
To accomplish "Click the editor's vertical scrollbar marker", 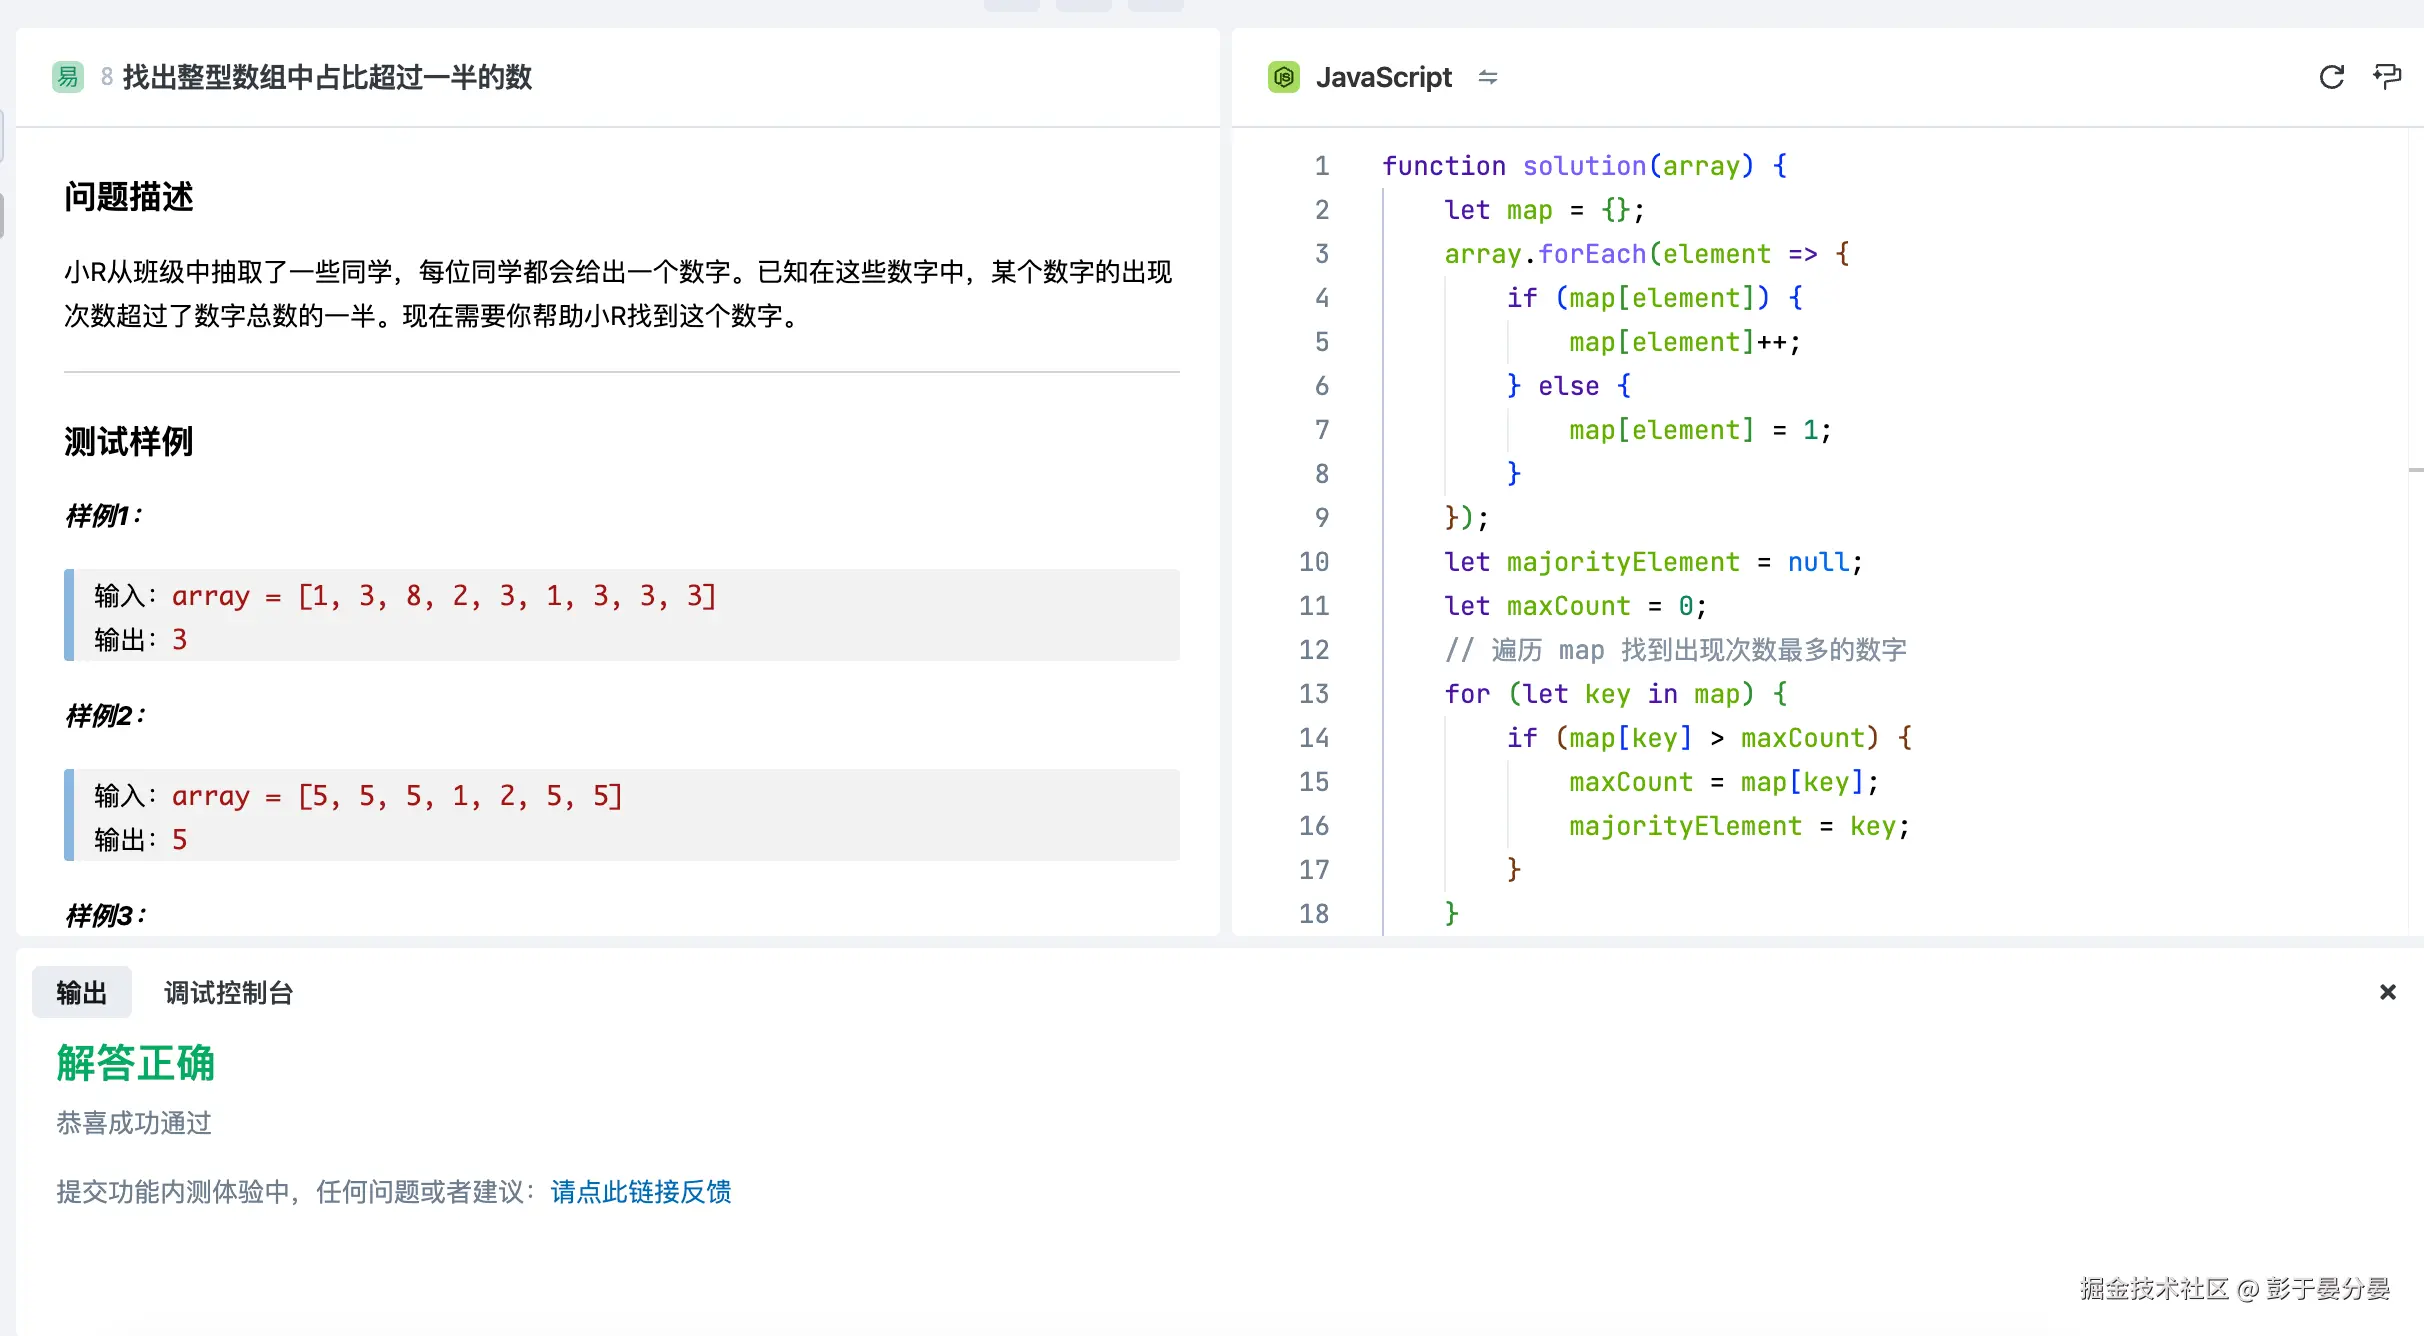I will tap(2415, 469).
